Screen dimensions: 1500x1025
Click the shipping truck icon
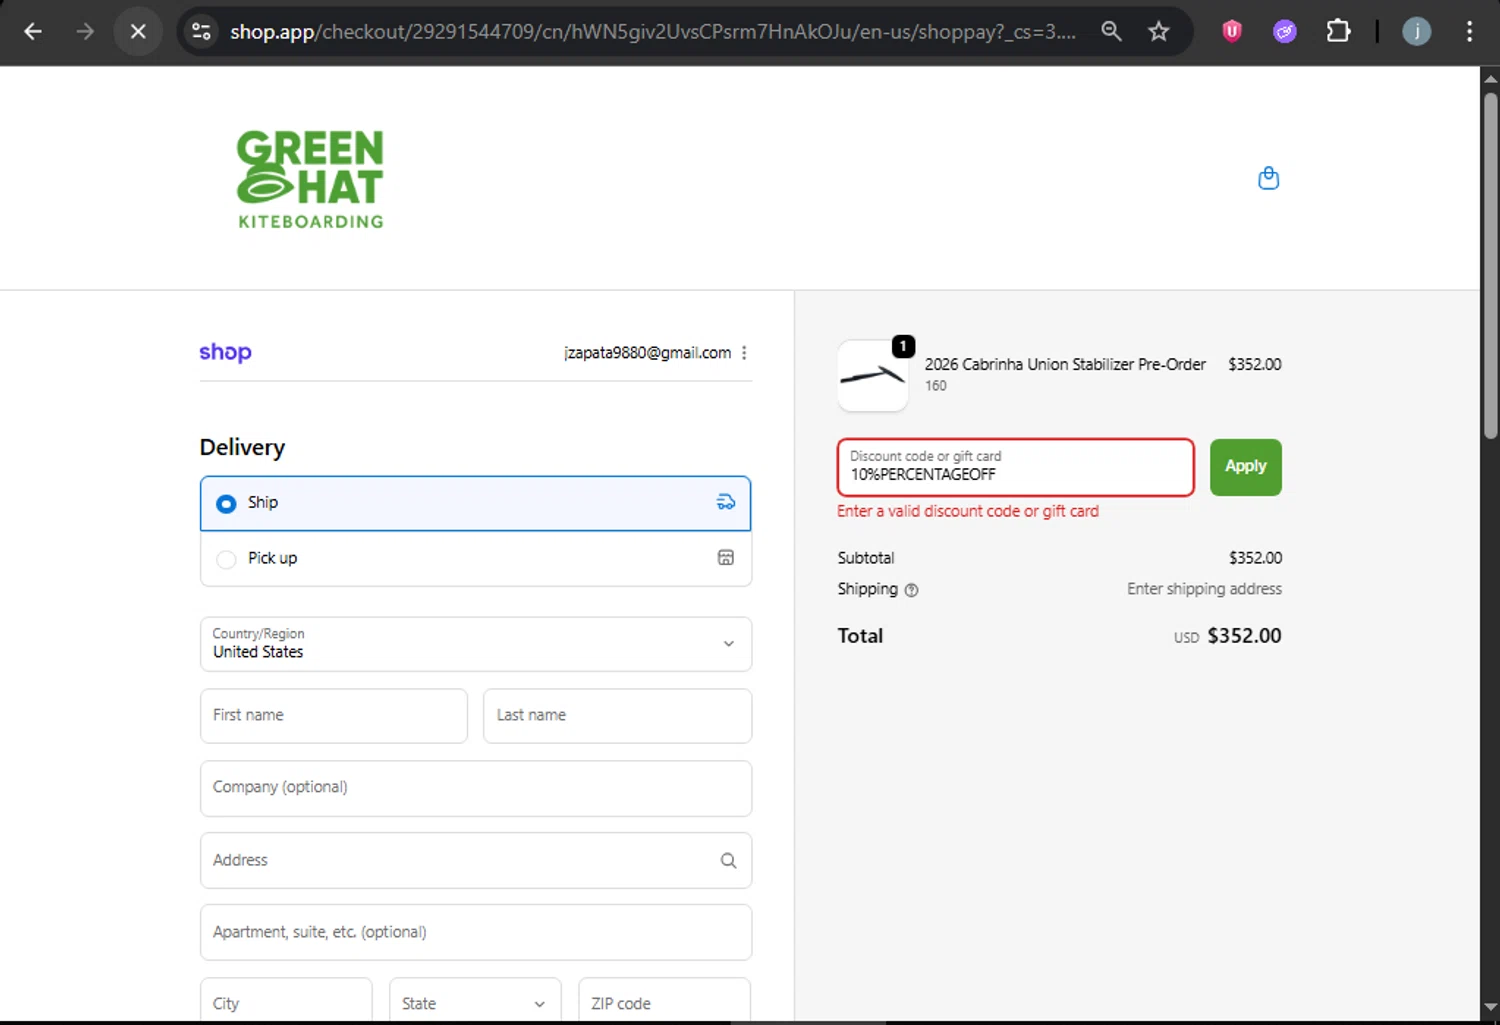coord(726,502)
